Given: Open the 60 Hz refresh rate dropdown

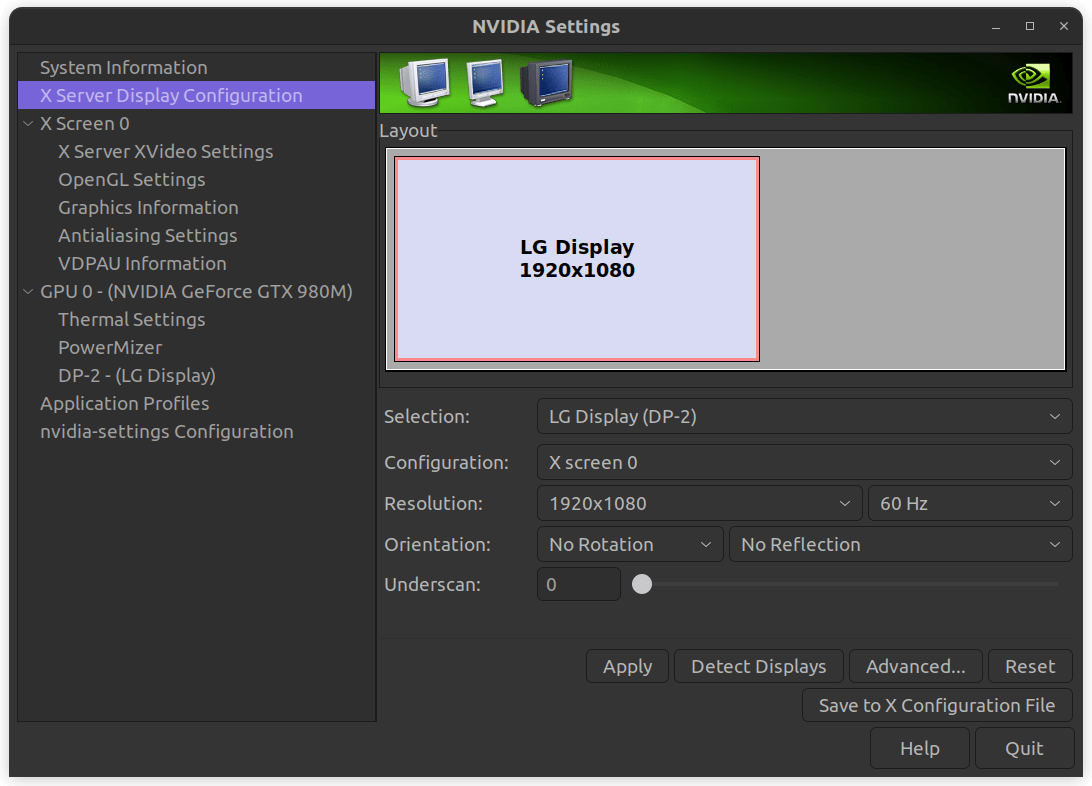Looking at the screenshot, I should (x=969, y=503).
